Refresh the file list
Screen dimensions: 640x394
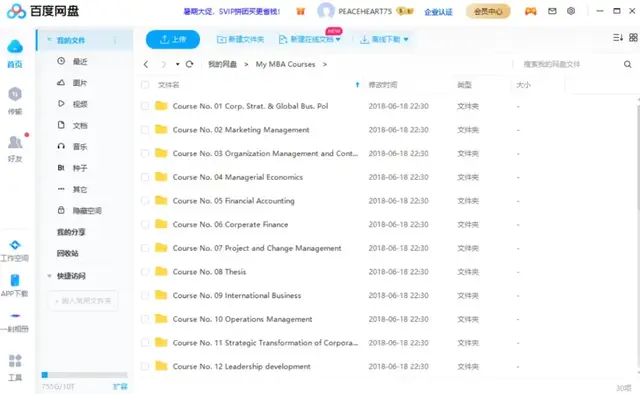pos(189,64)
